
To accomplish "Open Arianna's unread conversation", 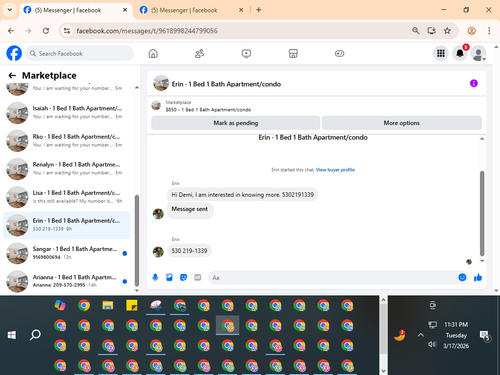I will click(67, 281).
